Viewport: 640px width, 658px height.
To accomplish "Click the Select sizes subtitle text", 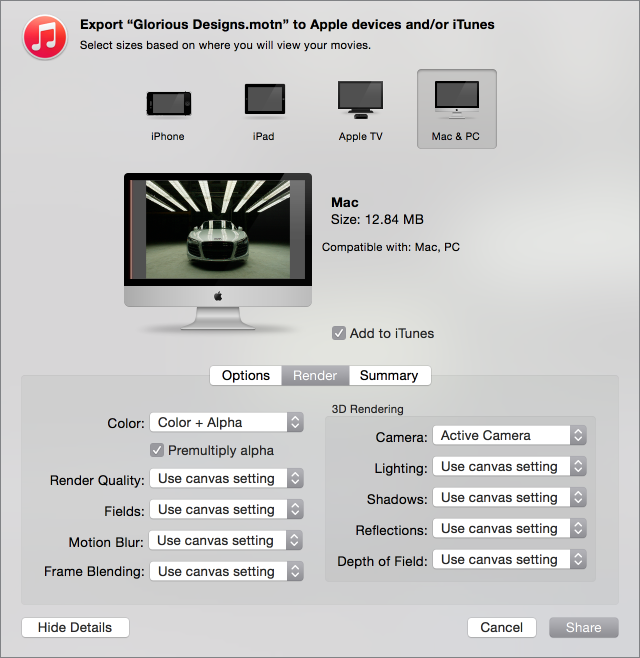I will click(x=225, y=45).
